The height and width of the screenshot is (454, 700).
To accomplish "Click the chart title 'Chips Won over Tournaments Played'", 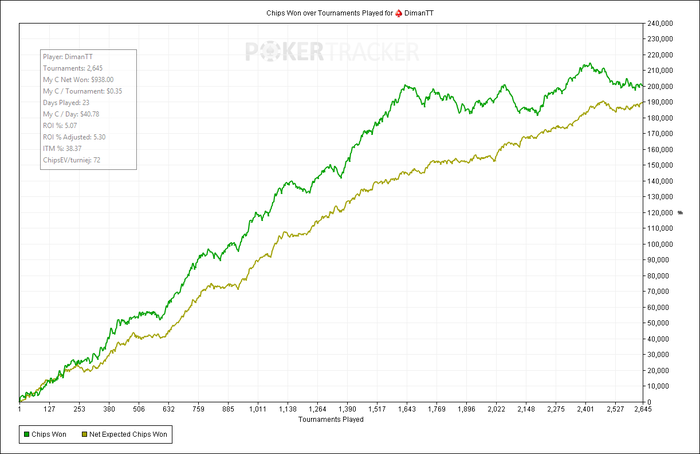I will [325, 13].
